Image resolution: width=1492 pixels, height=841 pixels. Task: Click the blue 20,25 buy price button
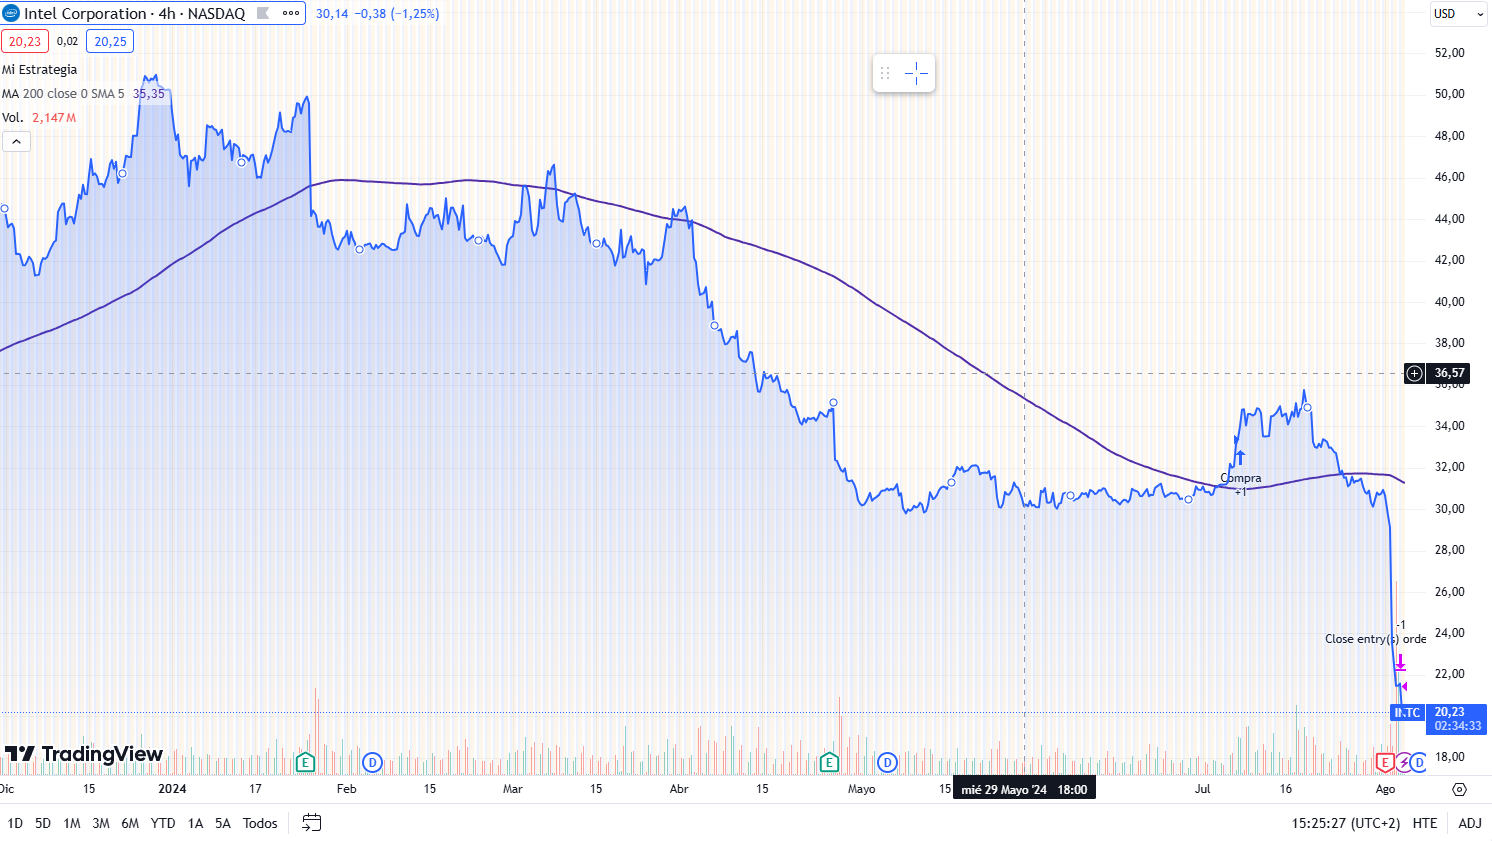click(x=110, y=41)
